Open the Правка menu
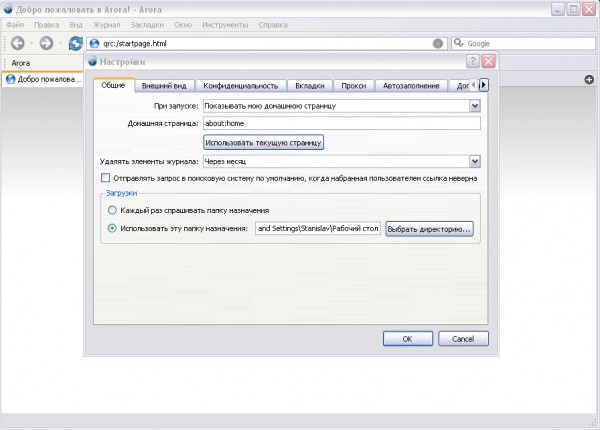 [x=47, y=25]
